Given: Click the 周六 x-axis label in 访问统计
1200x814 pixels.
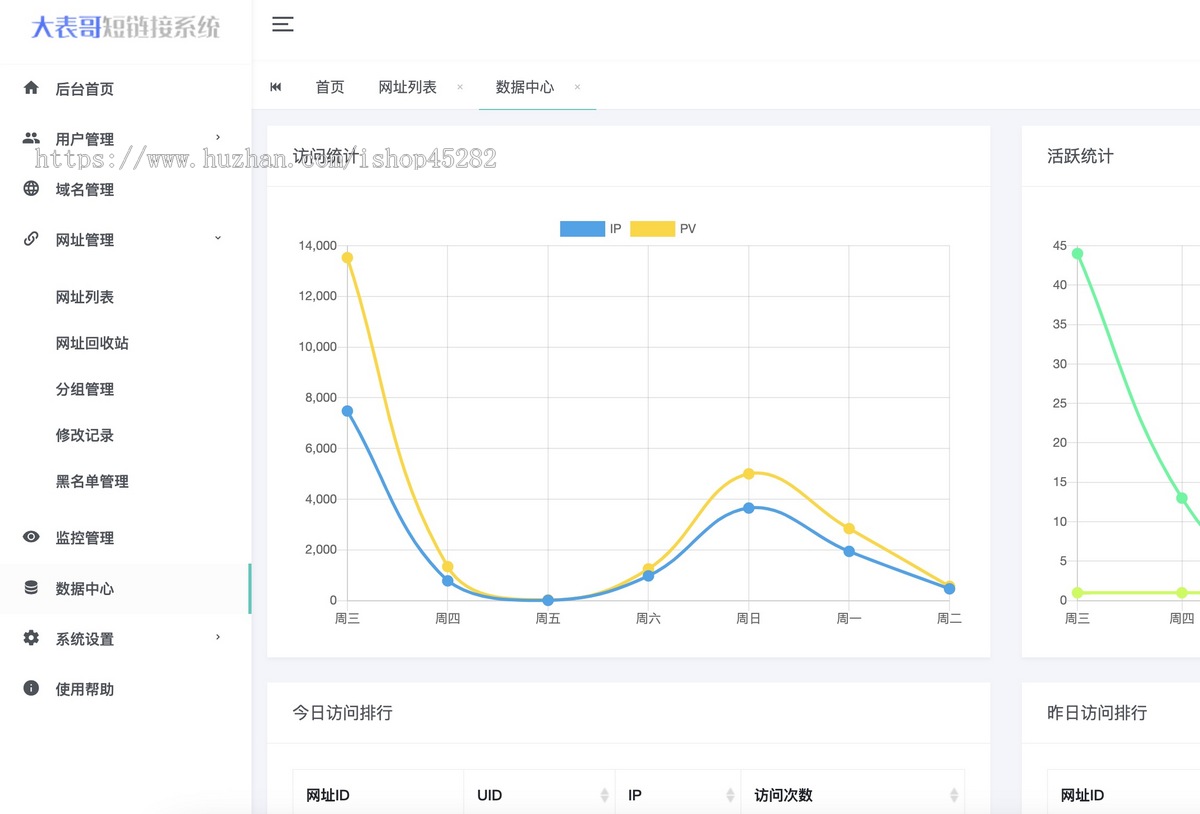Looking at the screenshot, I should [x=648, y=619].
